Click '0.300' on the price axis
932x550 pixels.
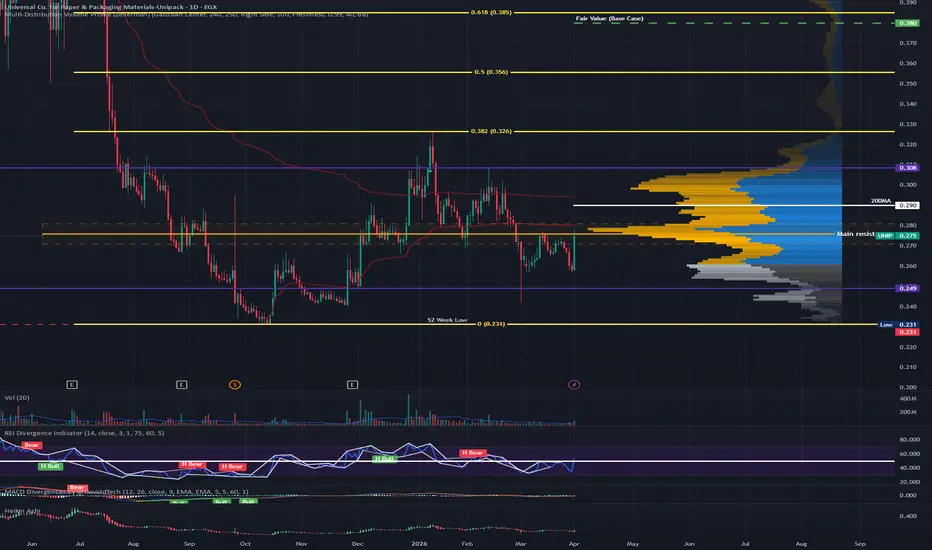tap(908, 184)
